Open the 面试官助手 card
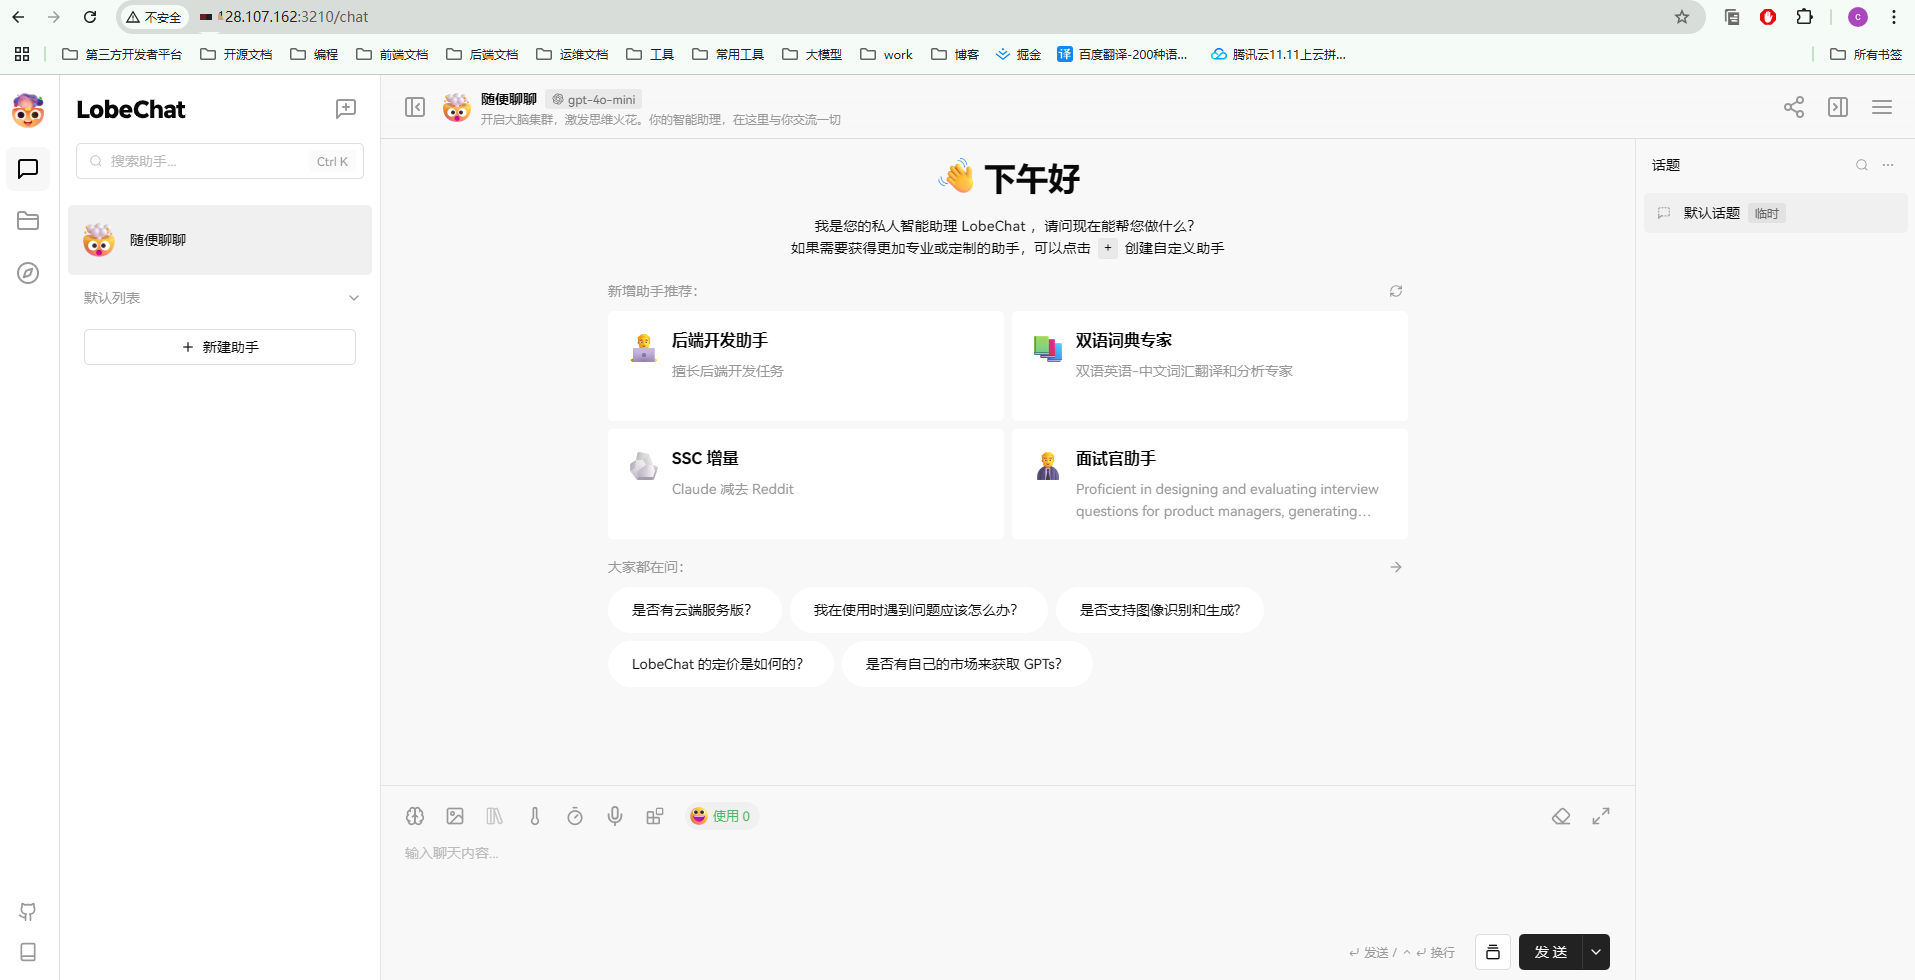 (x=1210, y=484)
